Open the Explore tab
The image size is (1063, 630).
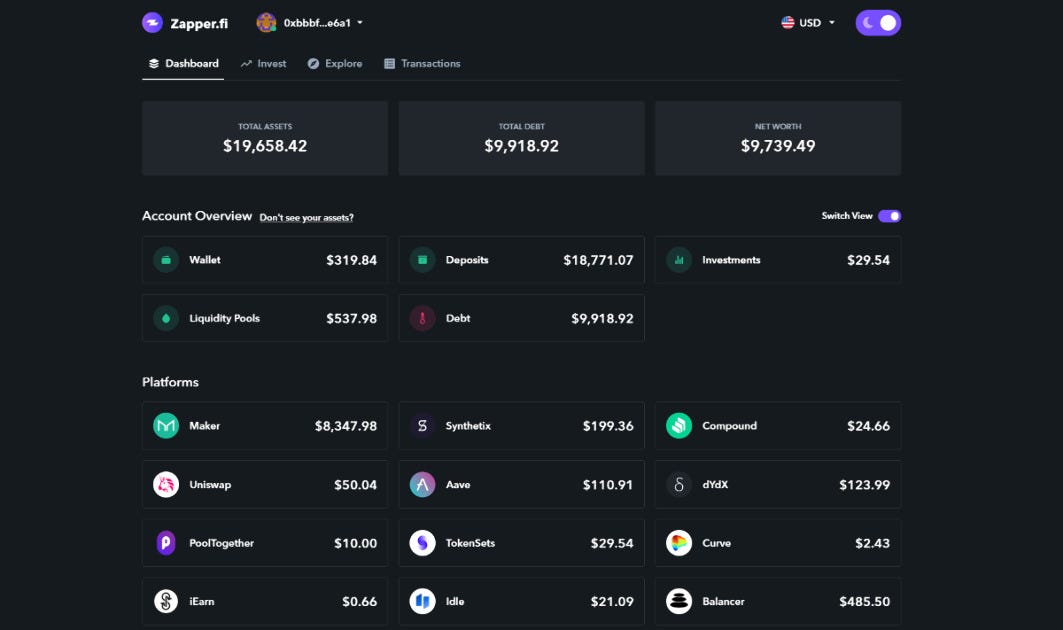tap(335, 63)
